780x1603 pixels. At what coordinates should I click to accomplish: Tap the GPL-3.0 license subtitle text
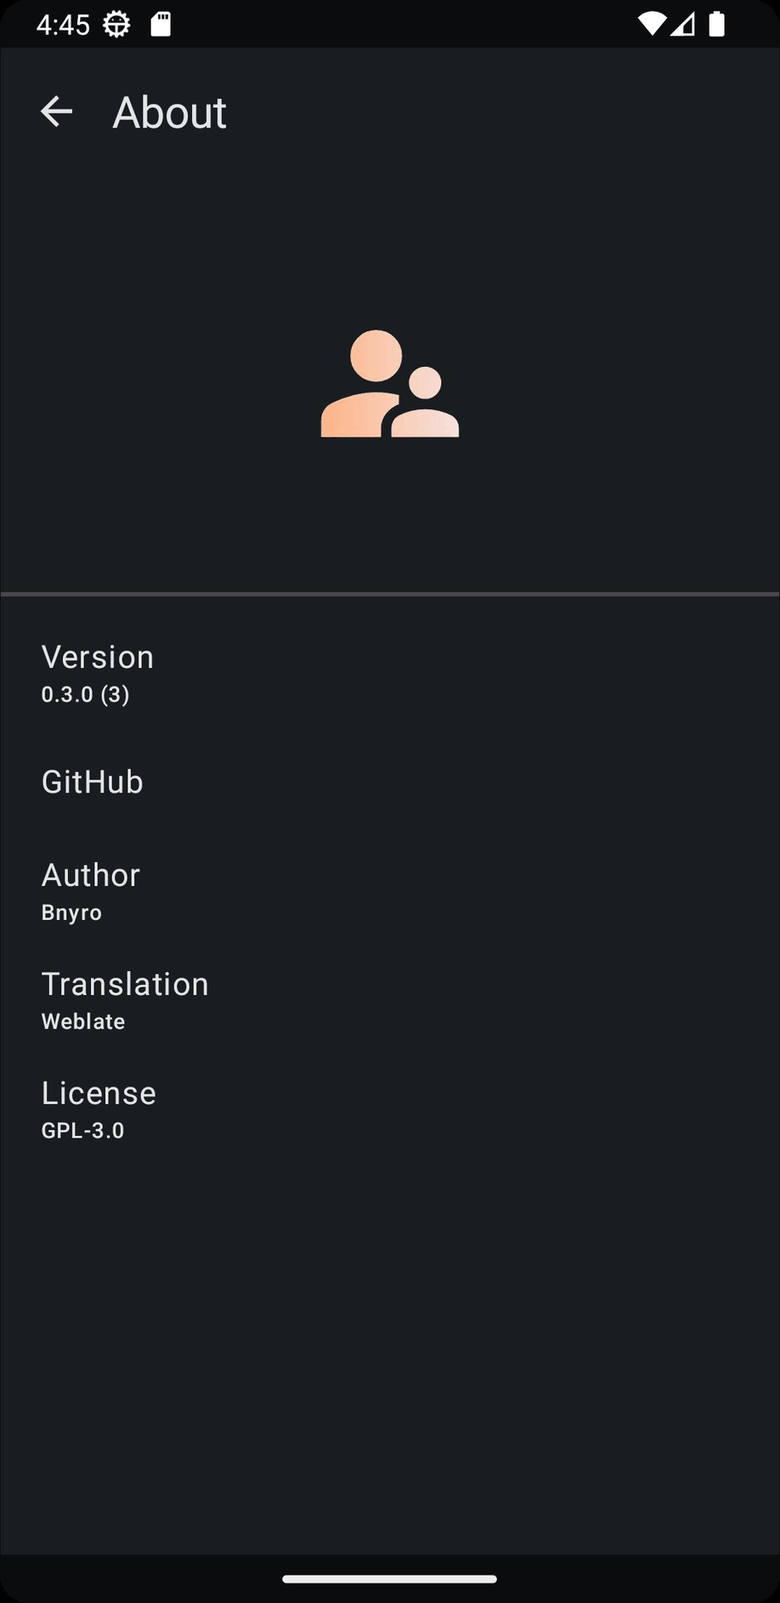pyautogui.click(x=83, y=1130)
